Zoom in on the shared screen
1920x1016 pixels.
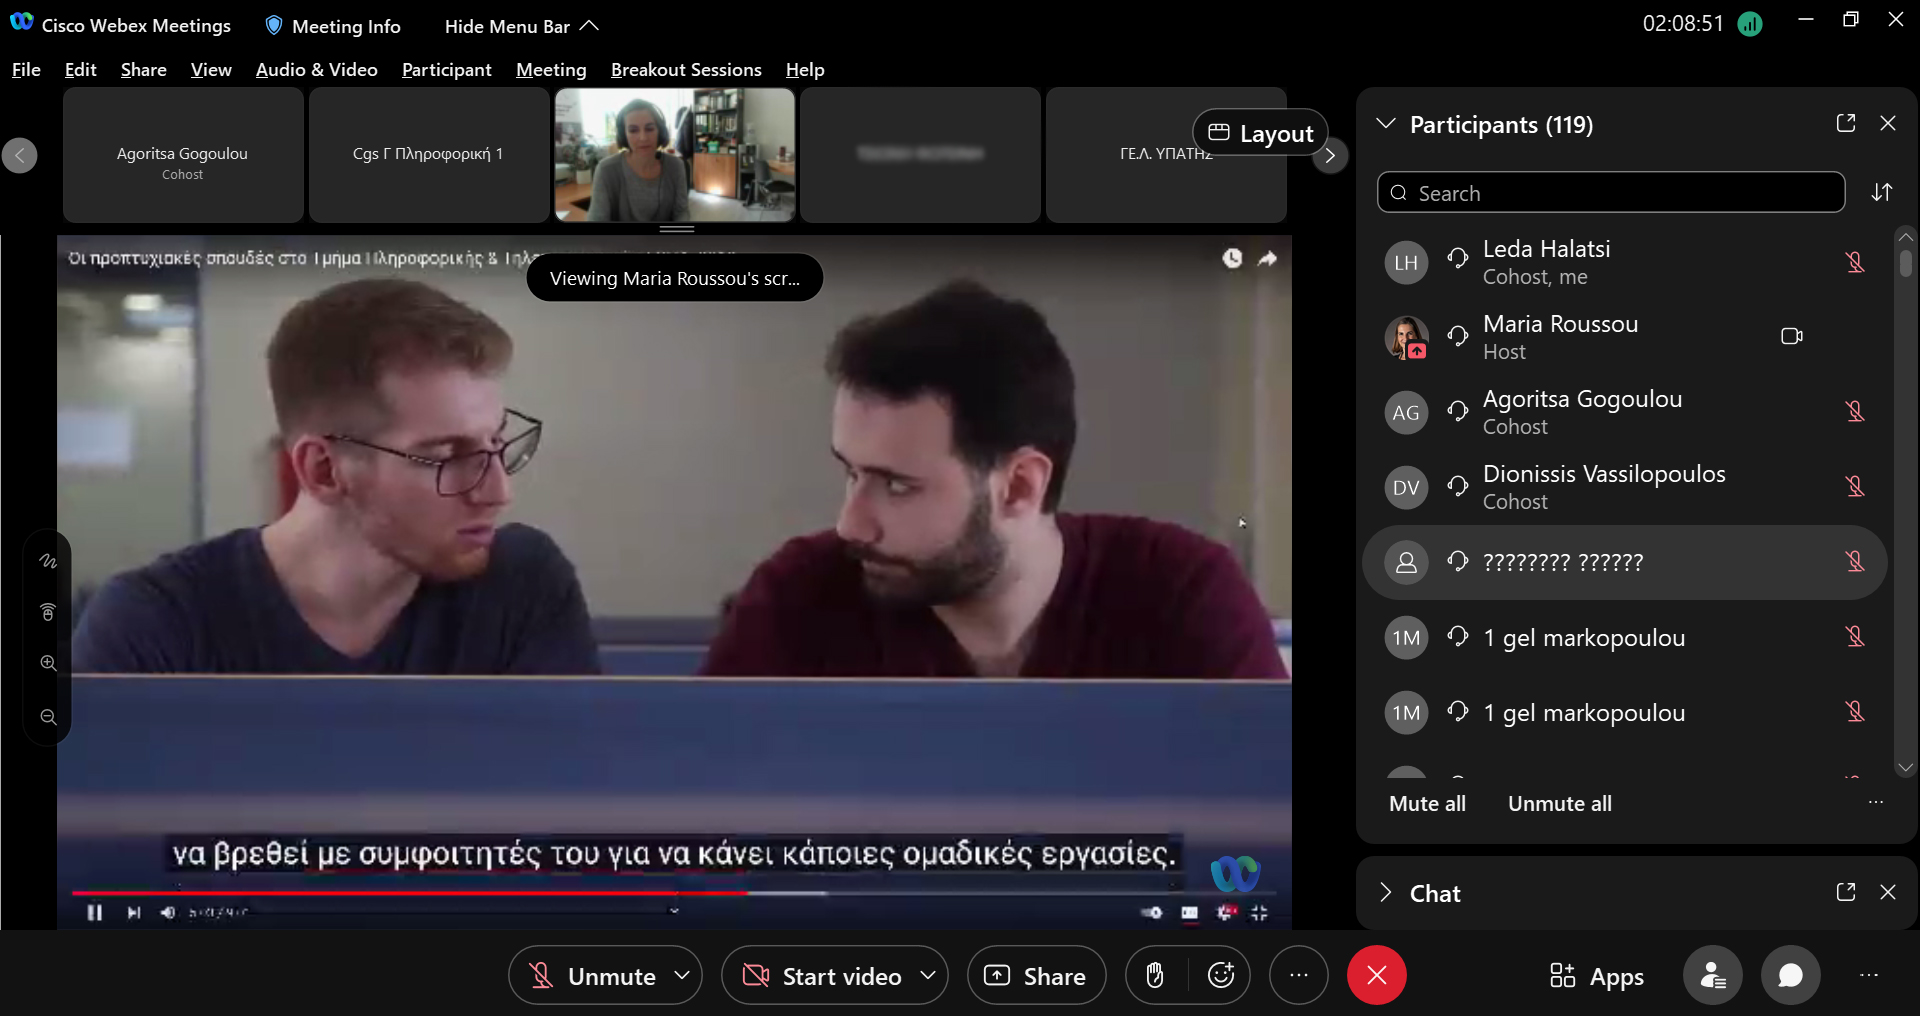48,663
